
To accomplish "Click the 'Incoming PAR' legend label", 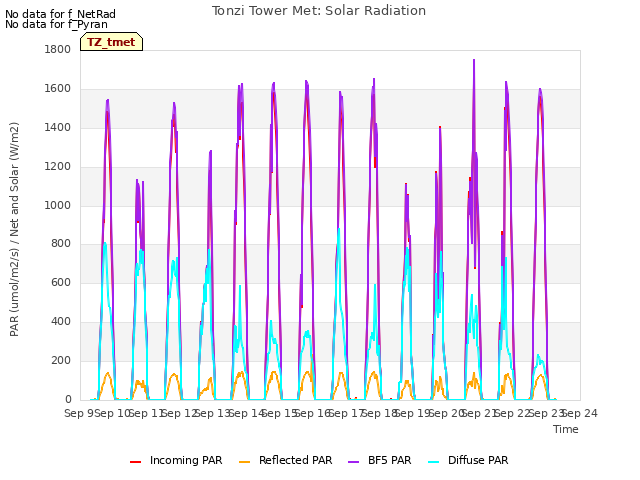I will pyautogui.click(x=186, y=460).
